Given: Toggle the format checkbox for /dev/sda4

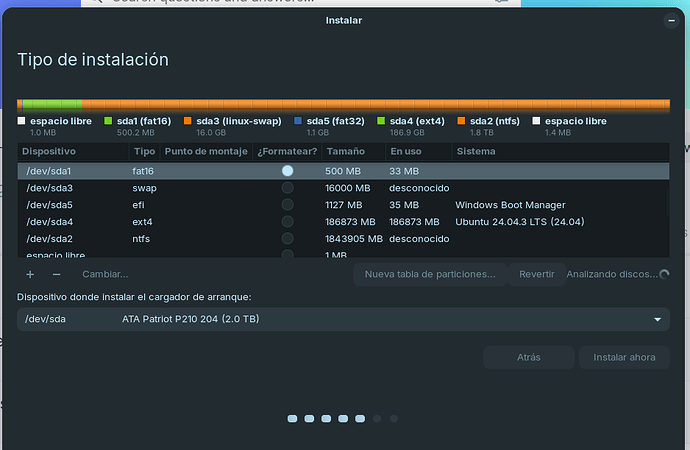Looking at the screenshot, I should (287, 222).
